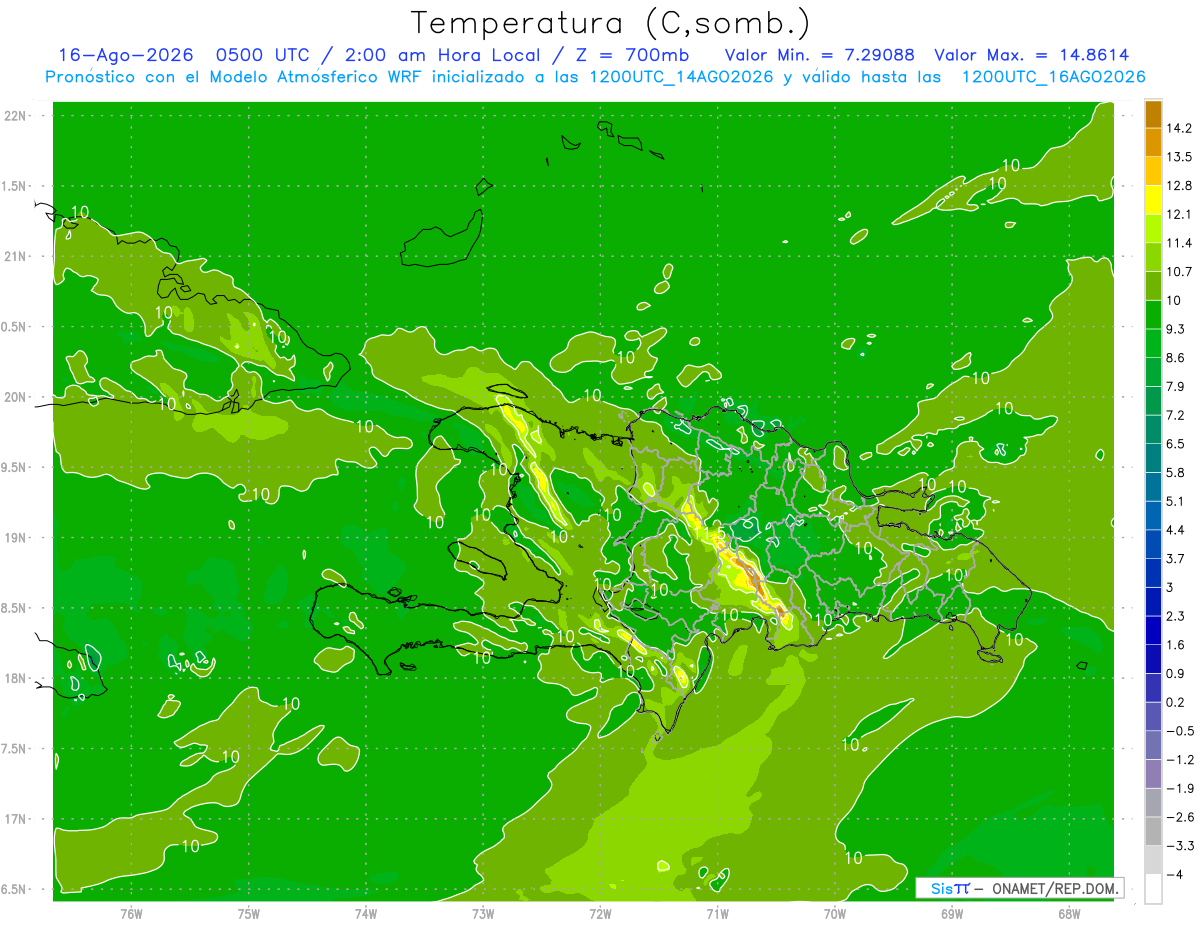Click the '11.4' color scale label
The width and height of the screenshot is (1200, 927).
pyautogui.click(x=1180, y=243)
